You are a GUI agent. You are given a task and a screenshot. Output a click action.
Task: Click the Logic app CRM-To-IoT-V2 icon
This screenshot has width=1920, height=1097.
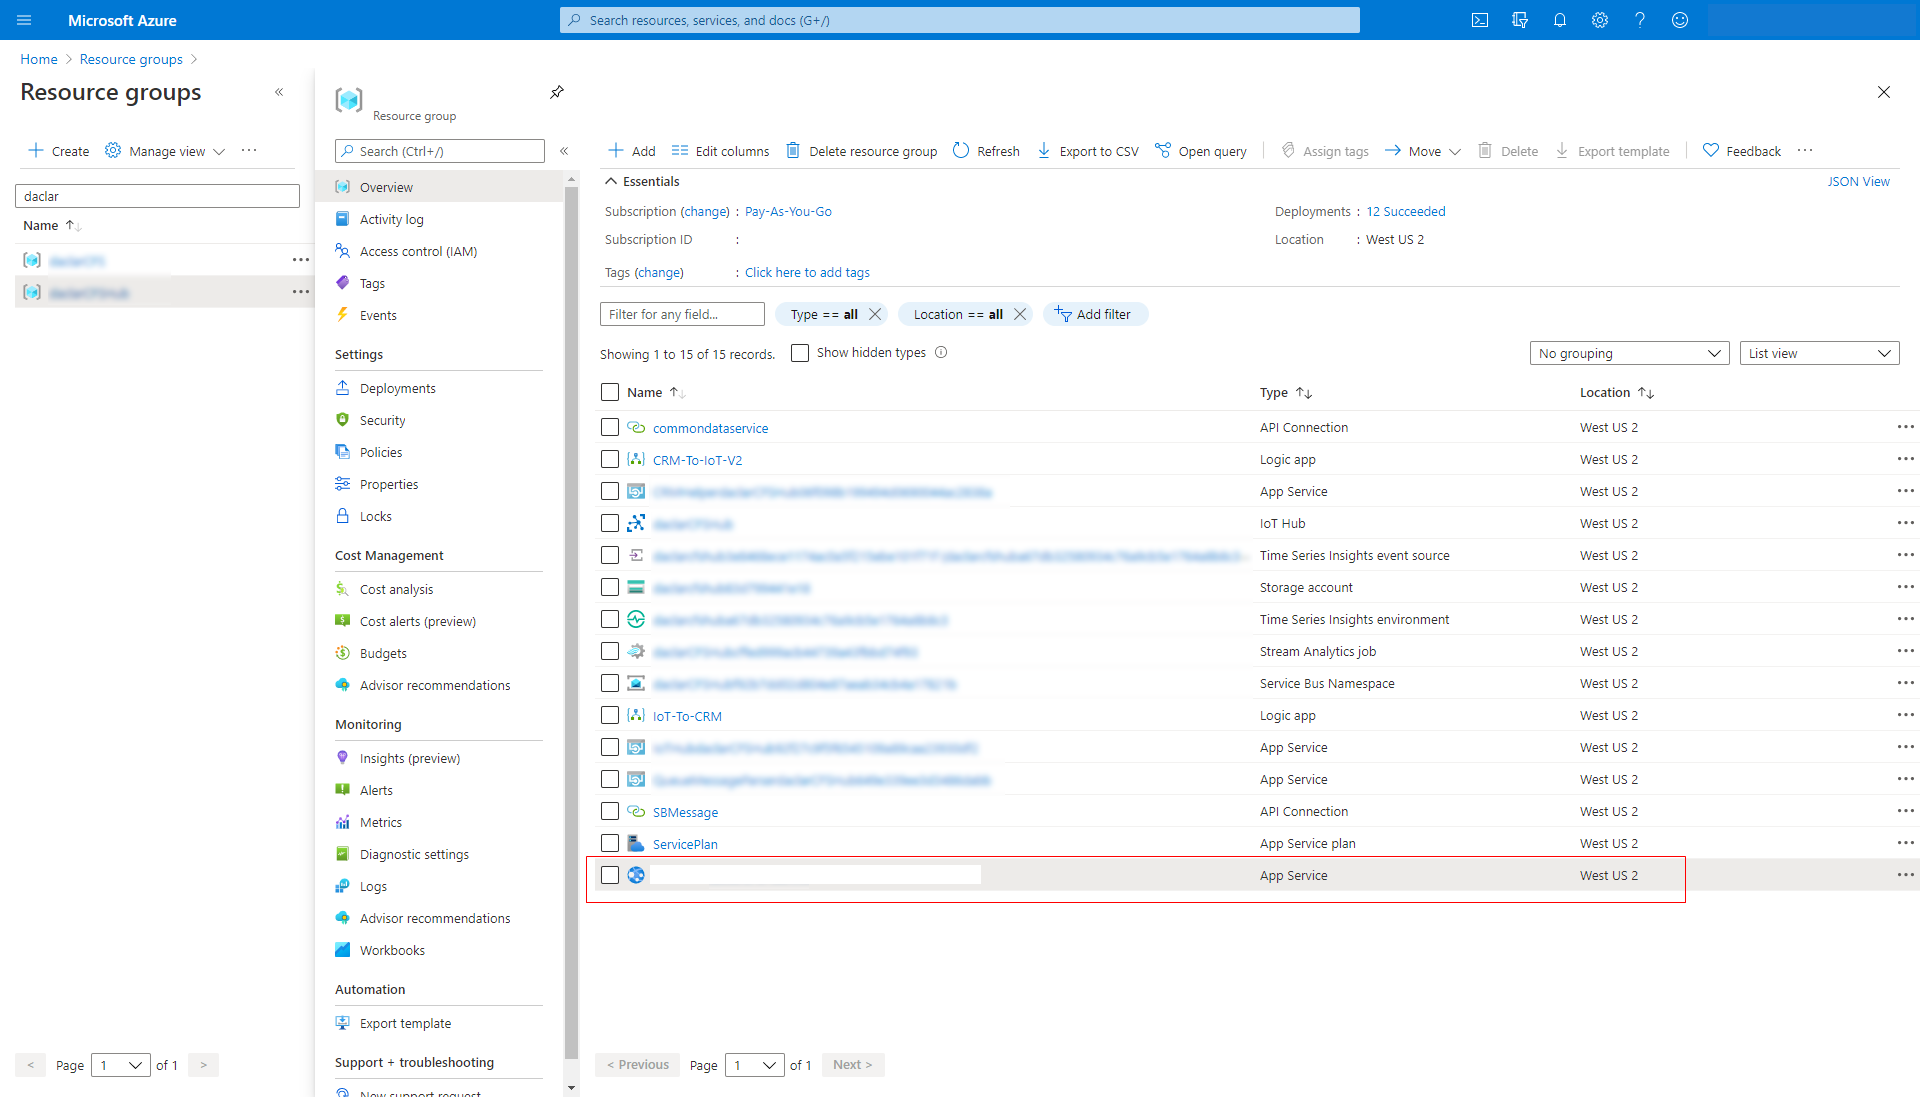pyautogui.click(x=637, y=459)
